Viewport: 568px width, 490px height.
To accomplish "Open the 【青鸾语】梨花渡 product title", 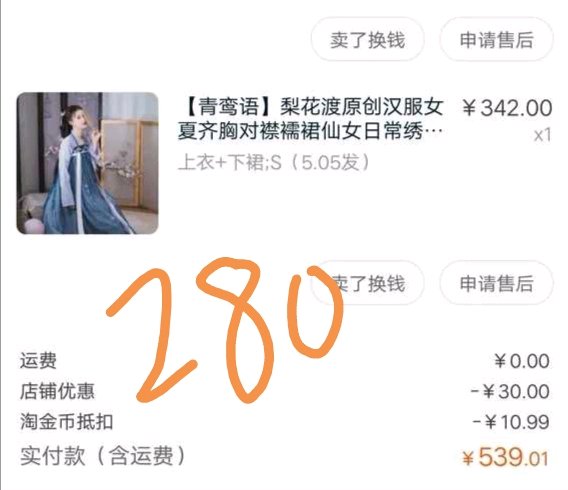I will coord(310,119).
